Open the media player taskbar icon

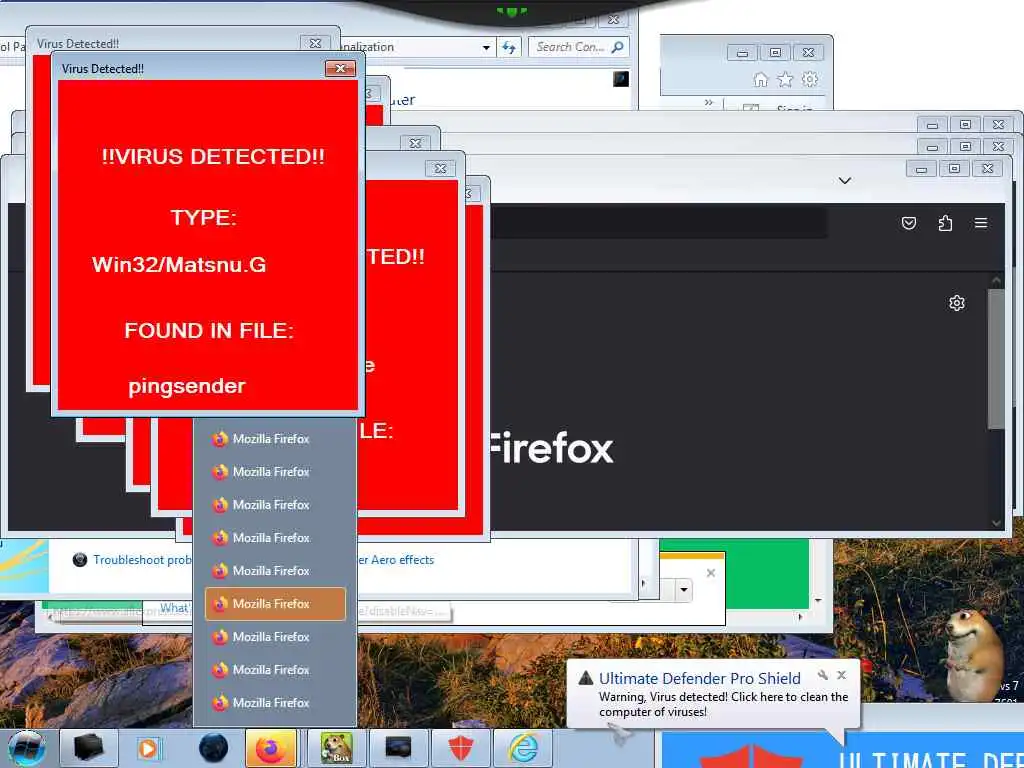click(148, 748)
